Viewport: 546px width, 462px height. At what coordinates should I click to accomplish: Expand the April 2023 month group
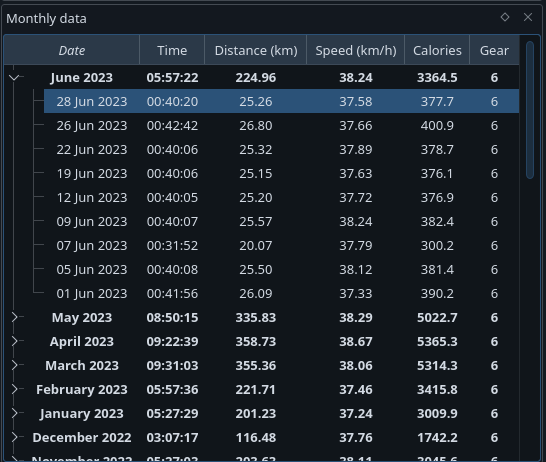pyautogui.click(x=14, y=342)
